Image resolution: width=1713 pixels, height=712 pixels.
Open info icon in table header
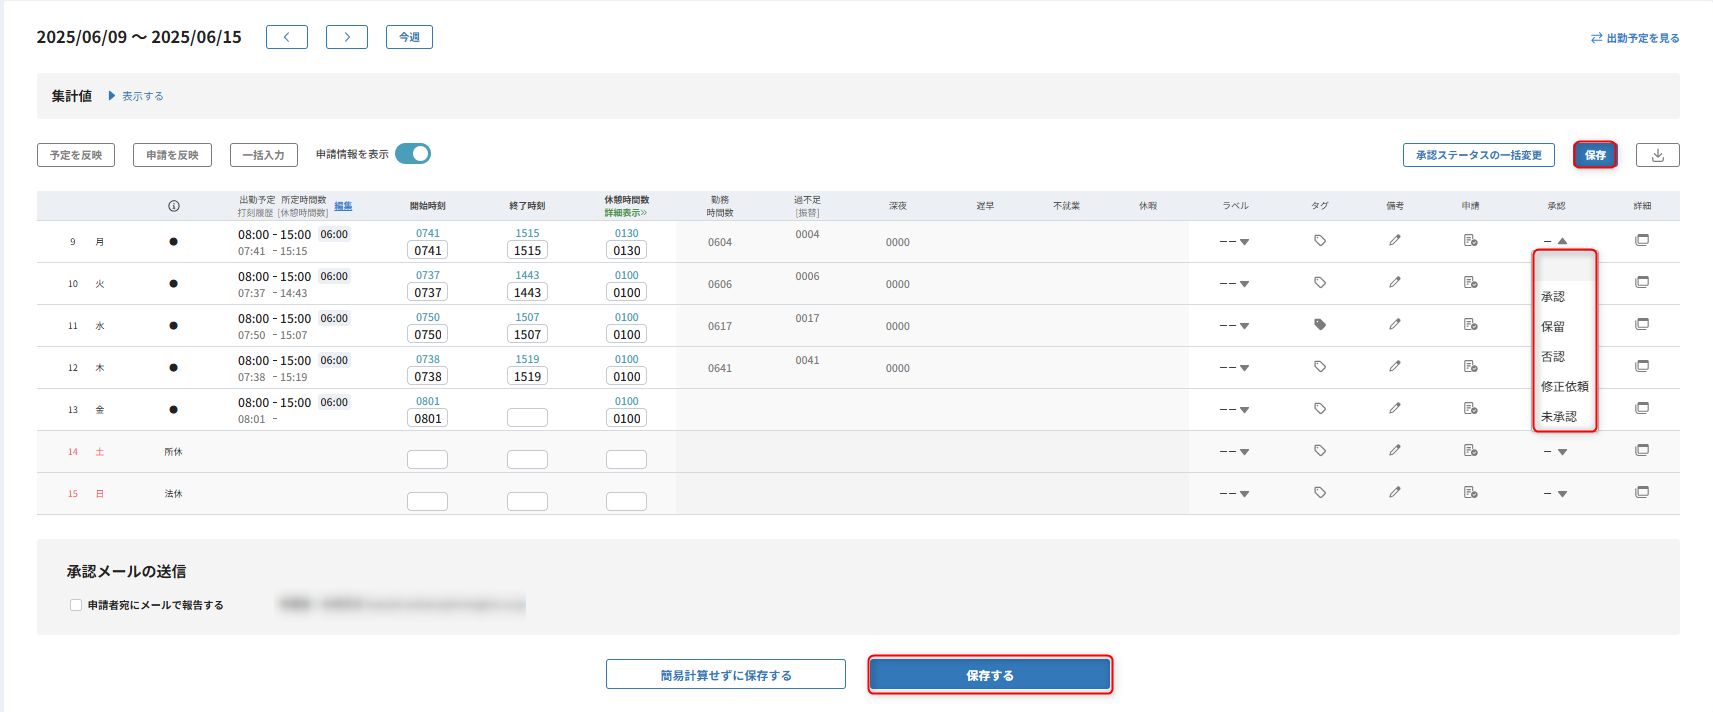point(174,206)
